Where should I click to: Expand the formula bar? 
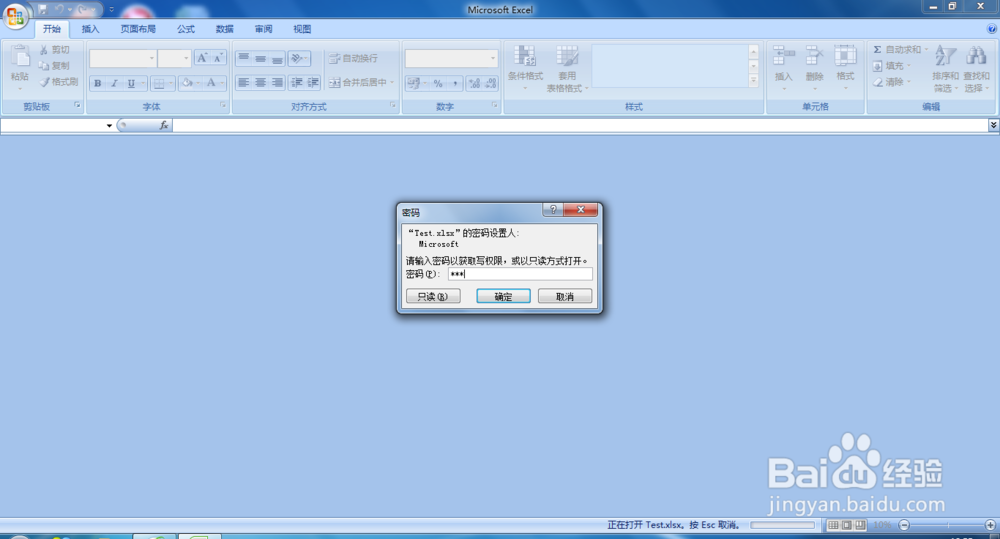tap(994, 126)
